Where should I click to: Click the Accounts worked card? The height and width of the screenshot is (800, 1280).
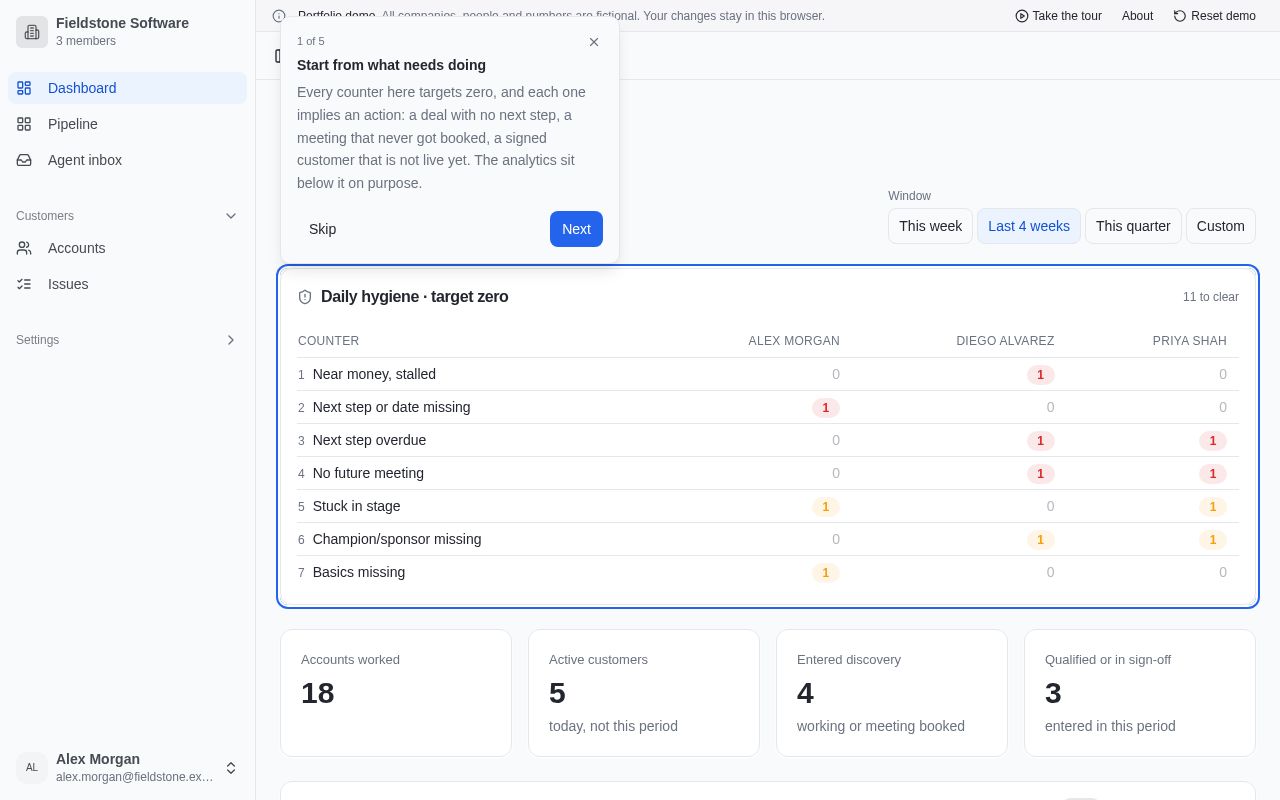(396, 693)
